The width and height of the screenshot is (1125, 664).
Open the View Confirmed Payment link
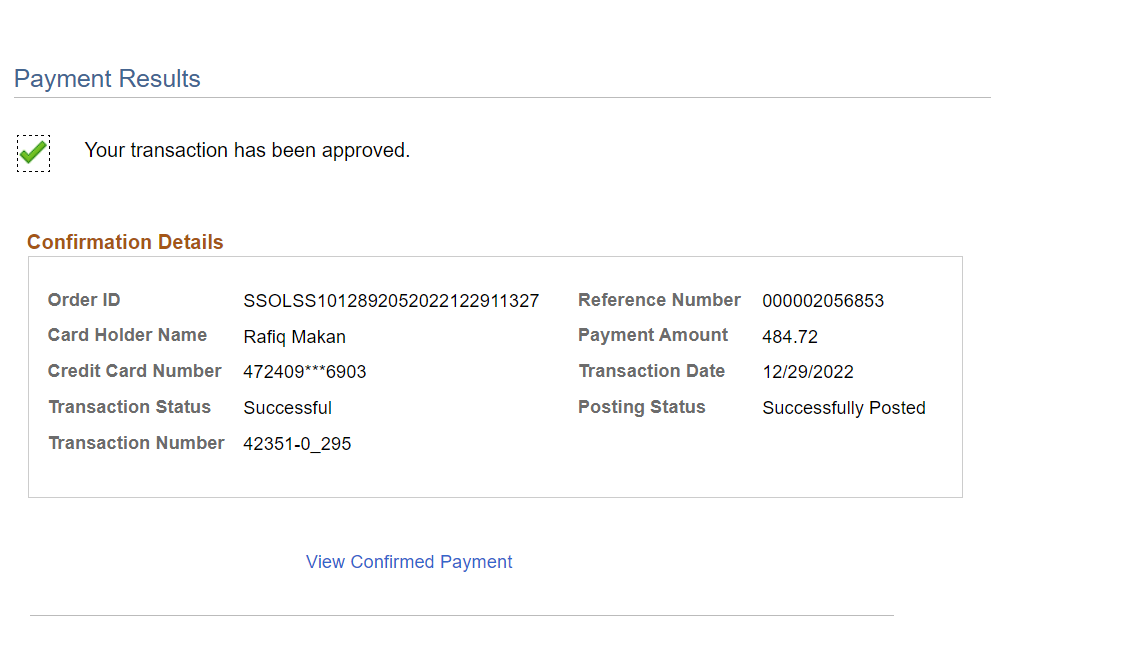[409, 562]
